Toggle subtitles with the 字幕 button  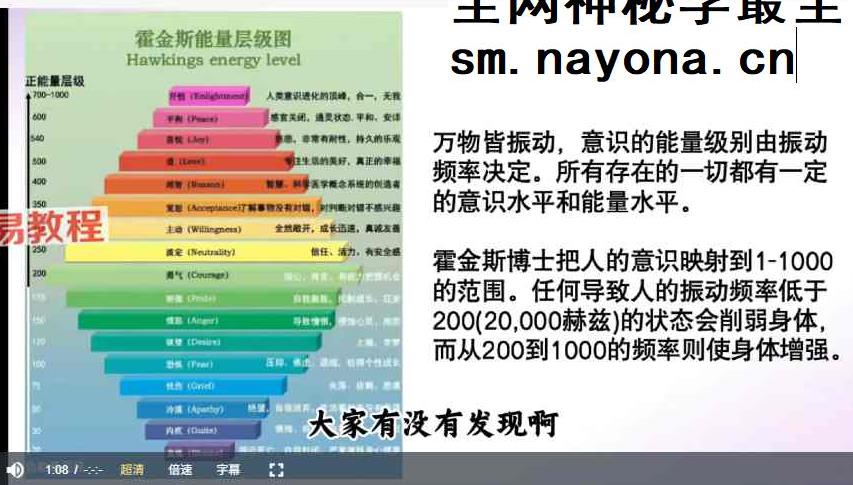click(228, 469)
